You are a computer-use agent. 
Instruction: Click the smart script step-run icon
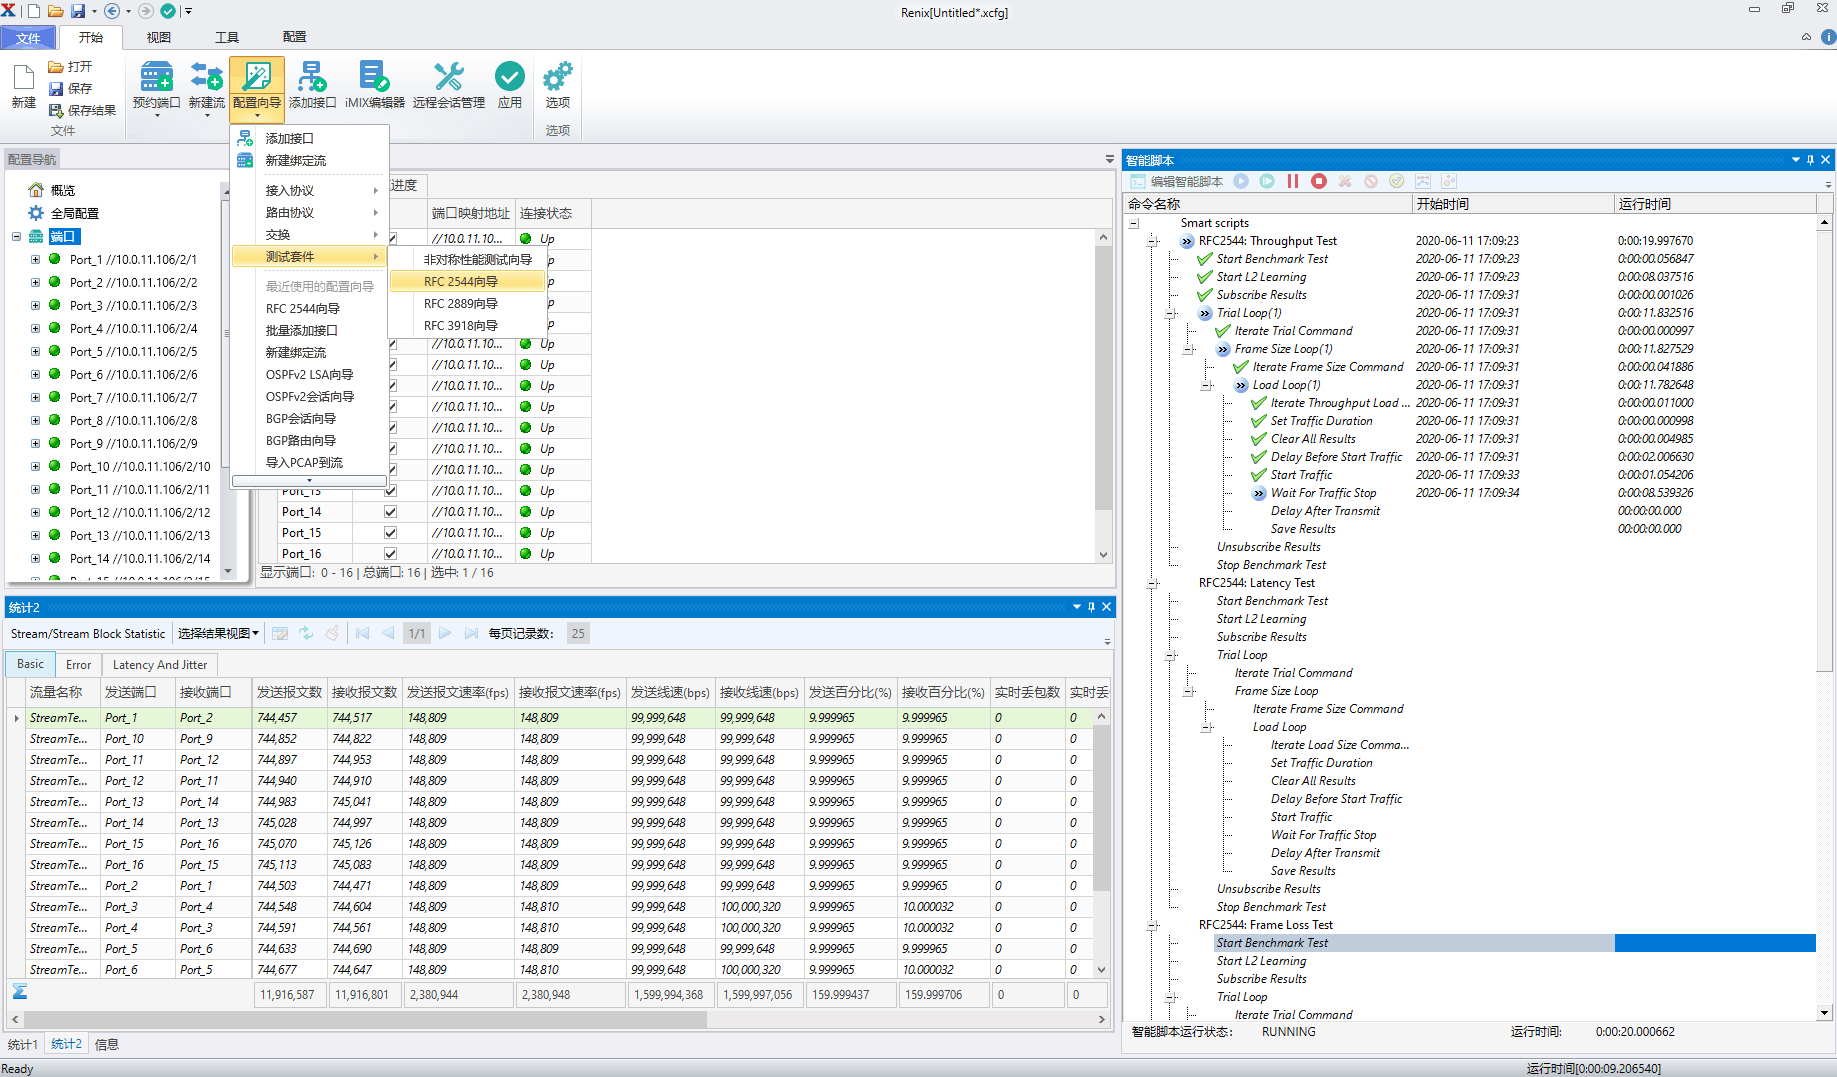click(x=1267, y=181)
